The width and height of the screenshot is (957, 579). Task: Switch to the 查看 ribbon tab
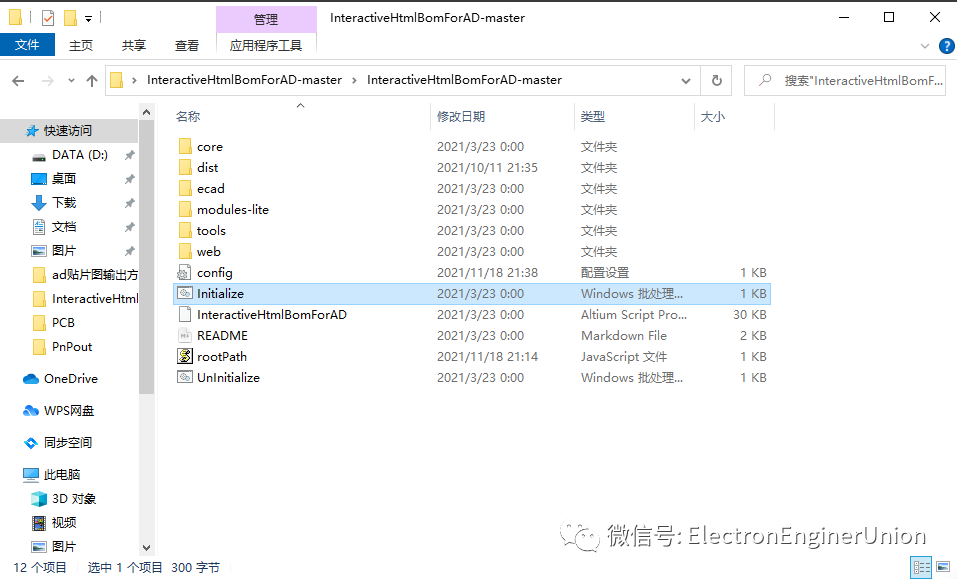pyautogui.click(x=187, y=46)
